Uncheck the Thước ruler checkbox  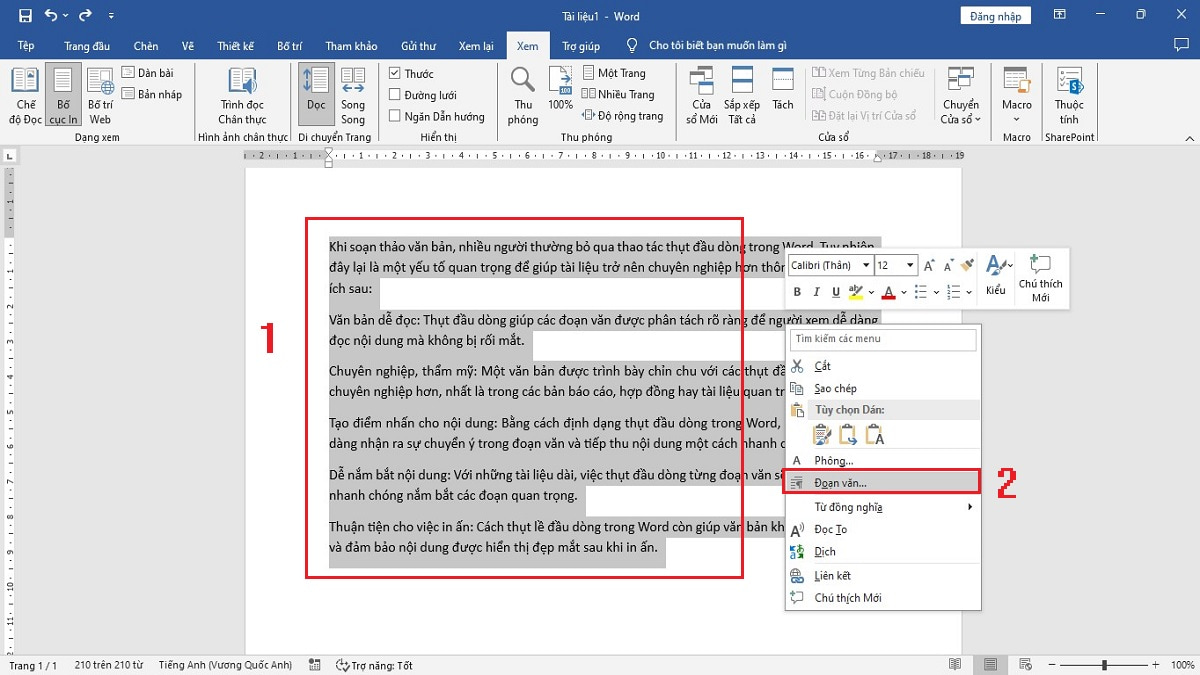(395, 74)
